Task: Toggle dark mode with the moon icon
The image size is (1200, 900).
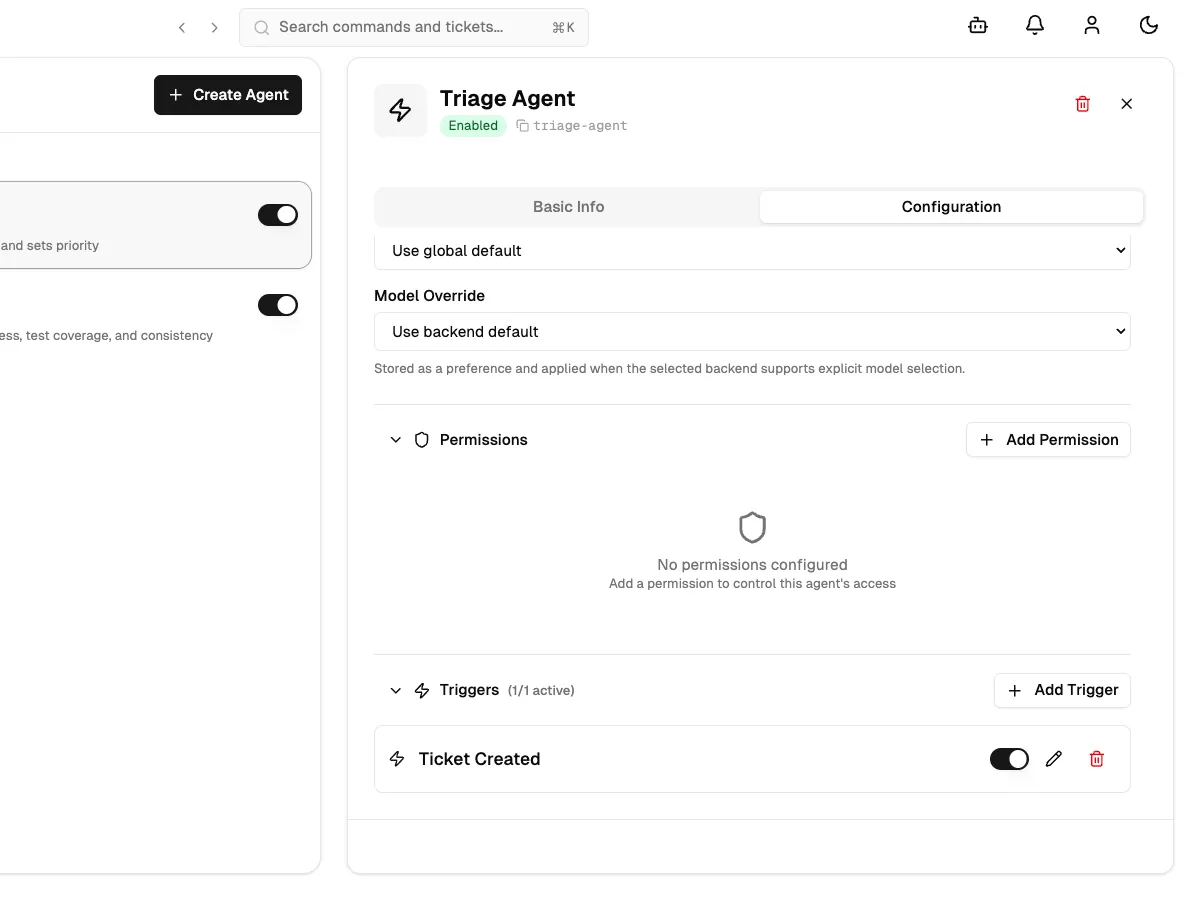Action: pyautogui.click(x=1149, y=25)
